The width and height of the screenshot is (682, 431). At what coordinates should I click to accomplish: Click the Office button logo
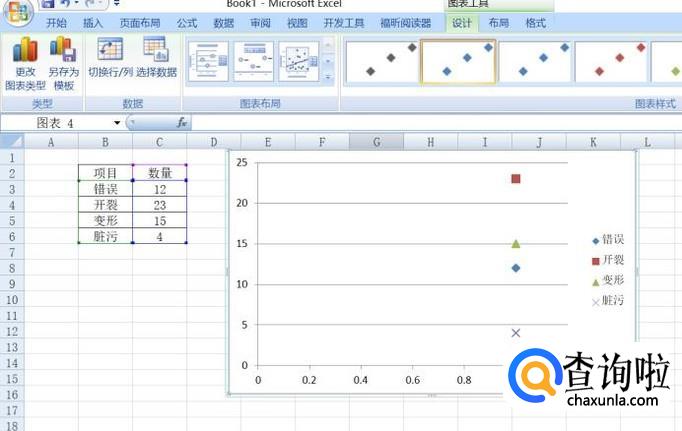(18, 13)
